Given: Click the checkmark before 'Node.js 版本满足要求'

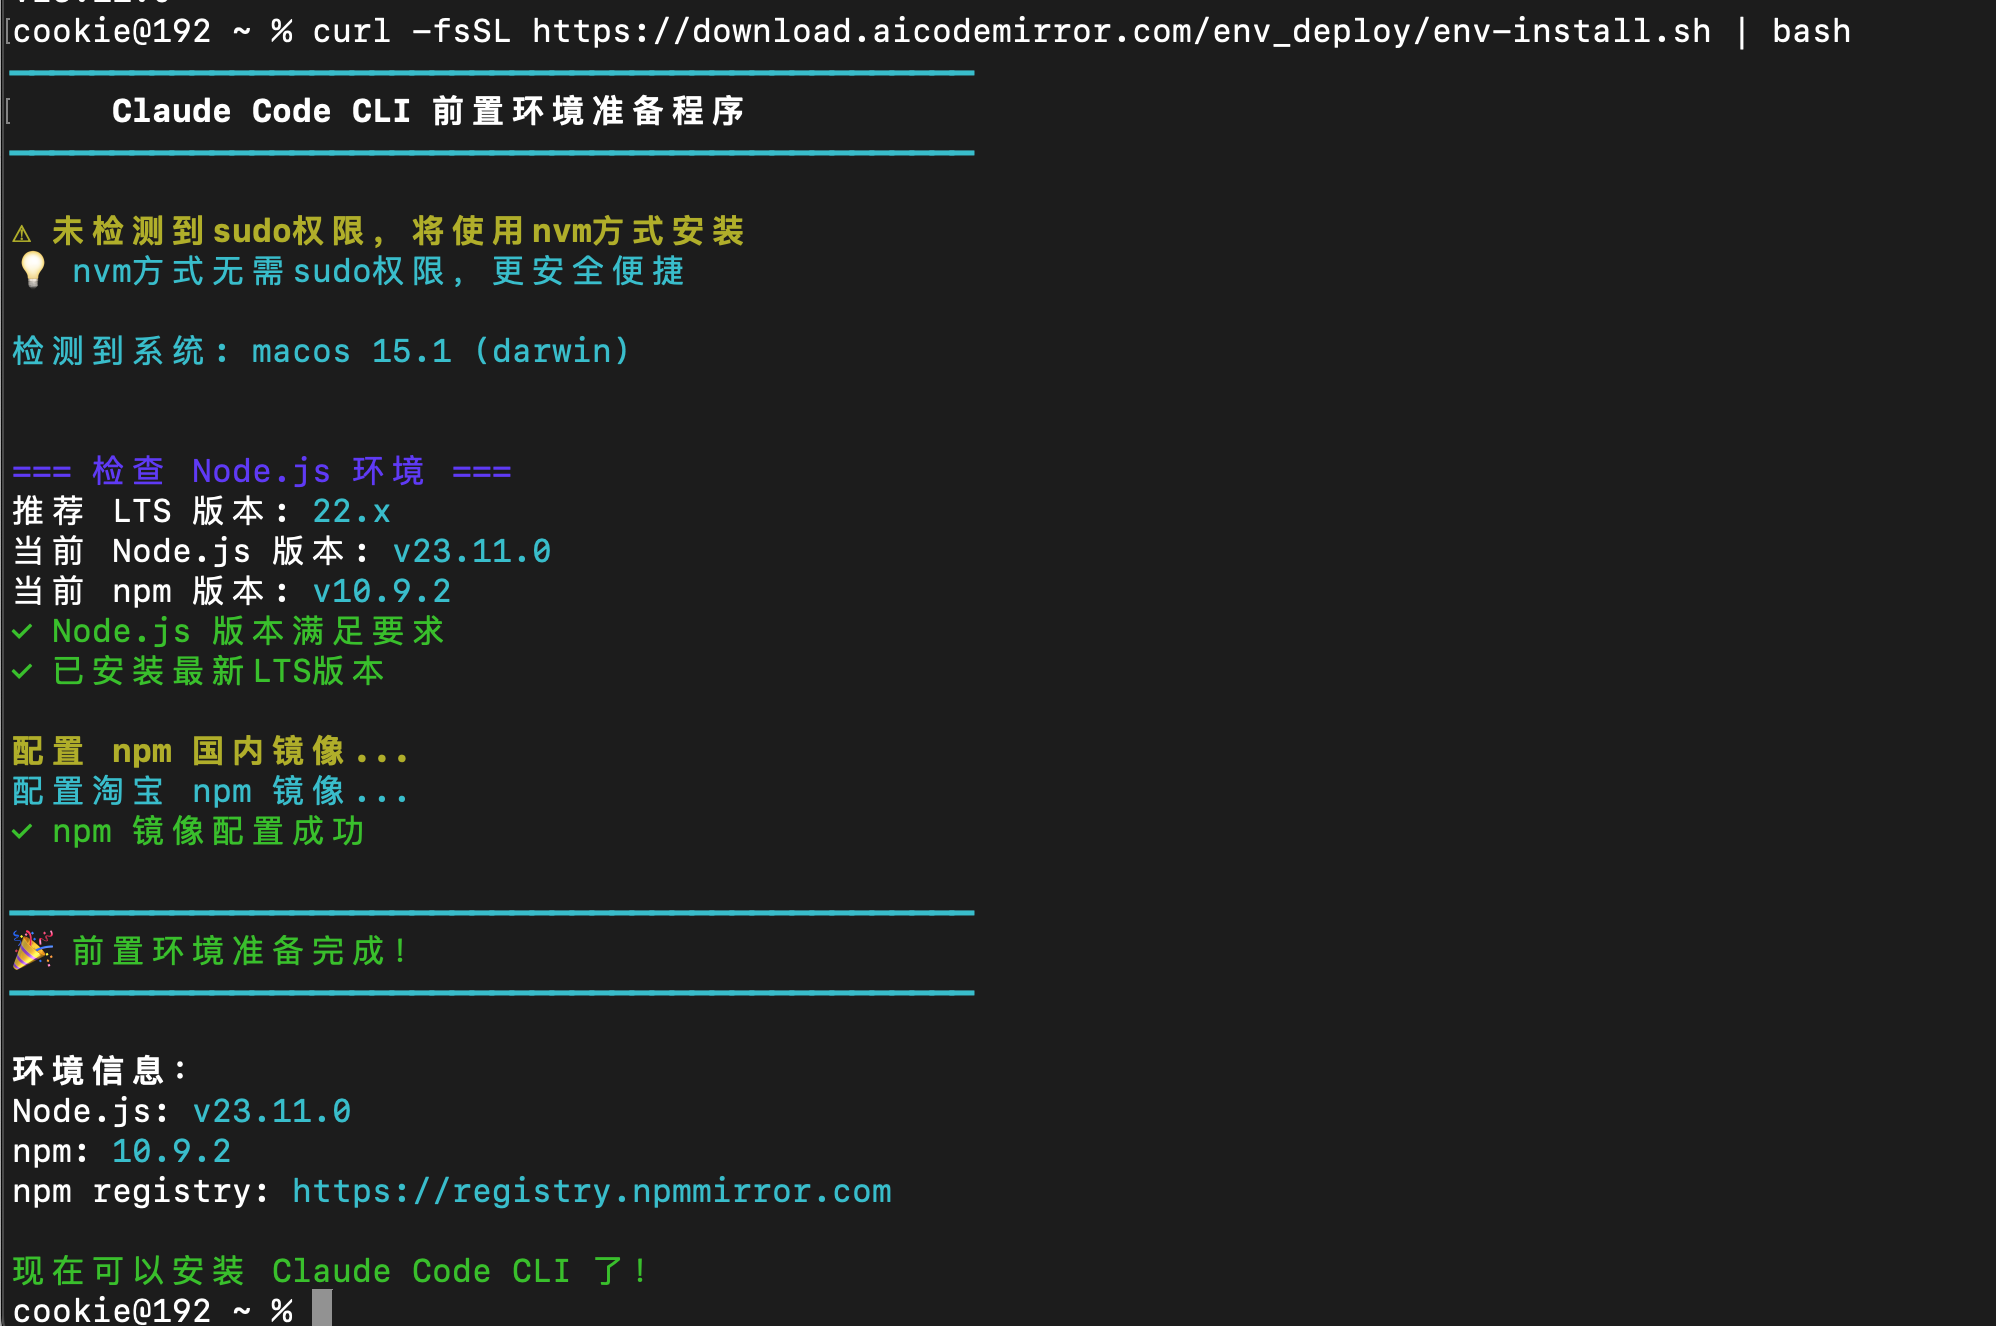Looking at the screenshot, I should click(22, 632).
